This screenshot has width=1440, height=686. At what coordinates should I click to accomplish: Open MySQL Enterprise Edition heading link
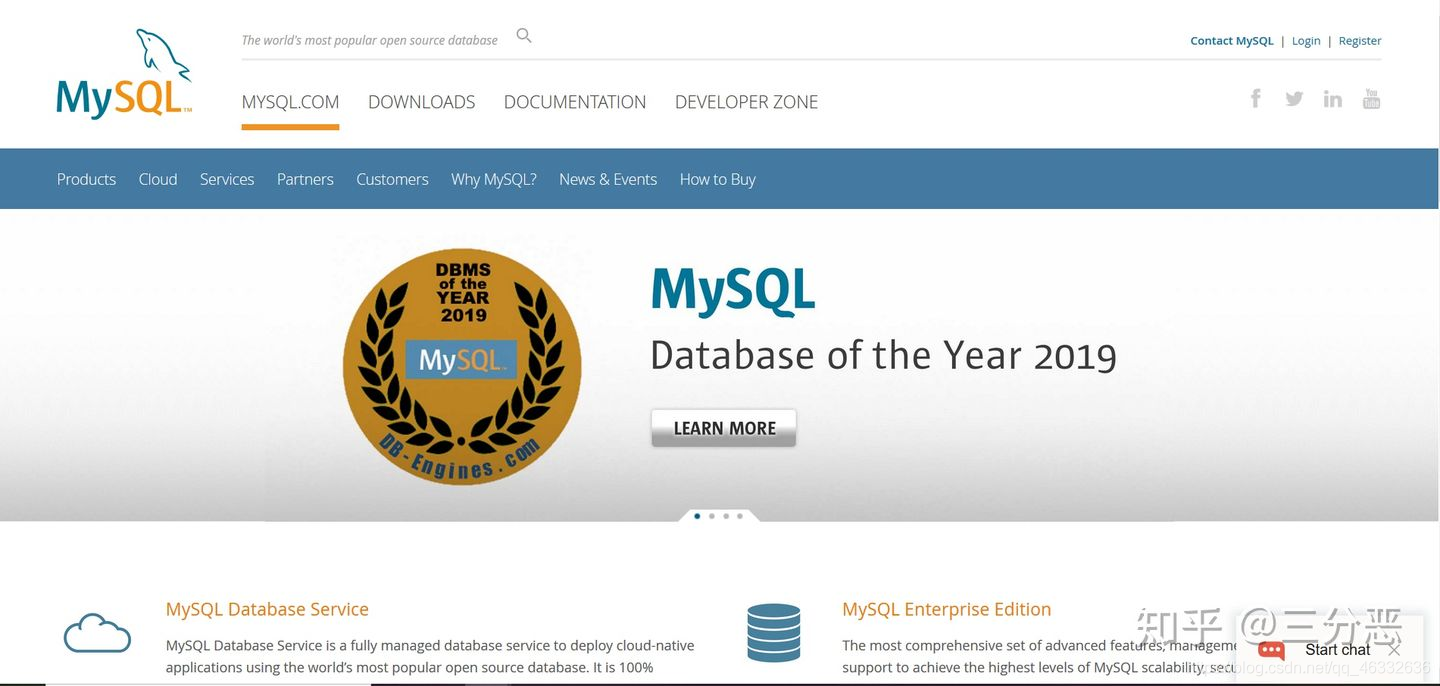(x=946, y=609)
